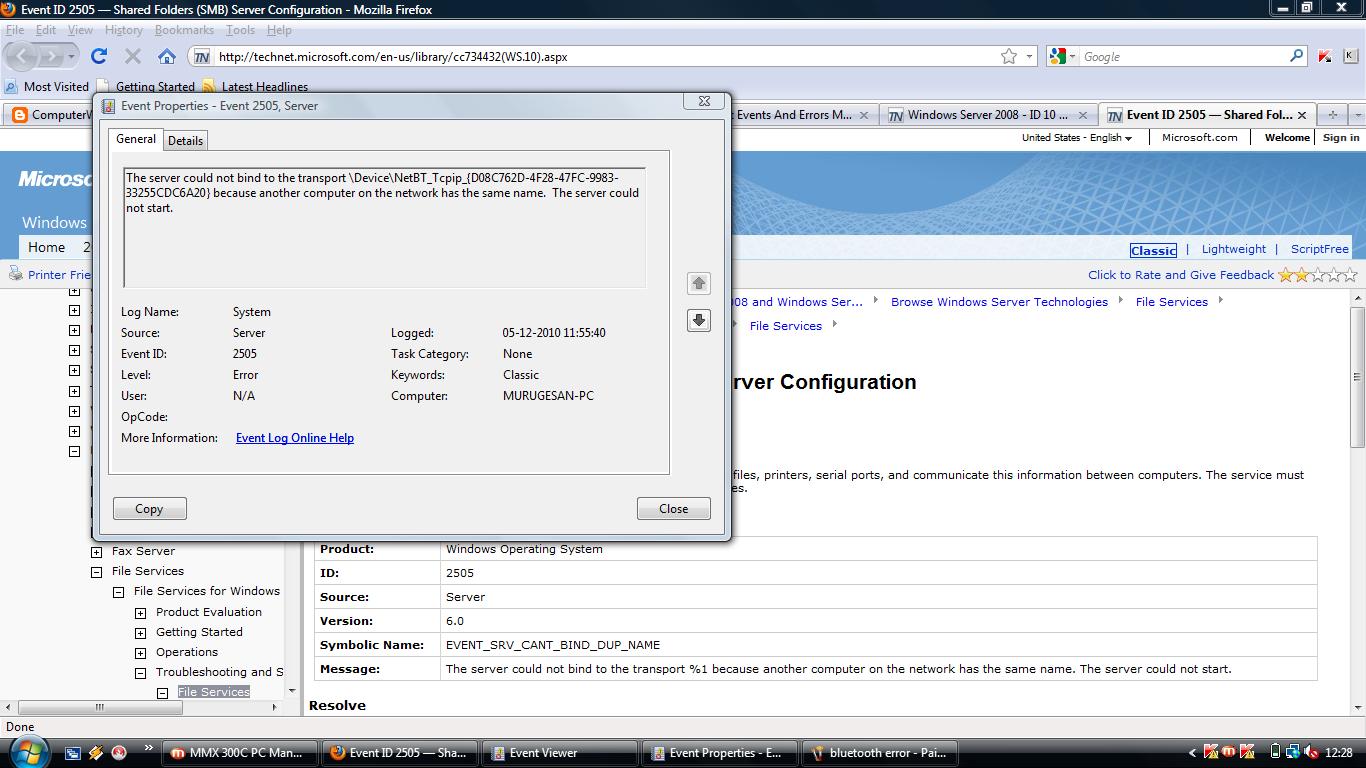Show previous event with the up arrow
Viewport: 1366px width, 768px height.
(x=699, y=283)
